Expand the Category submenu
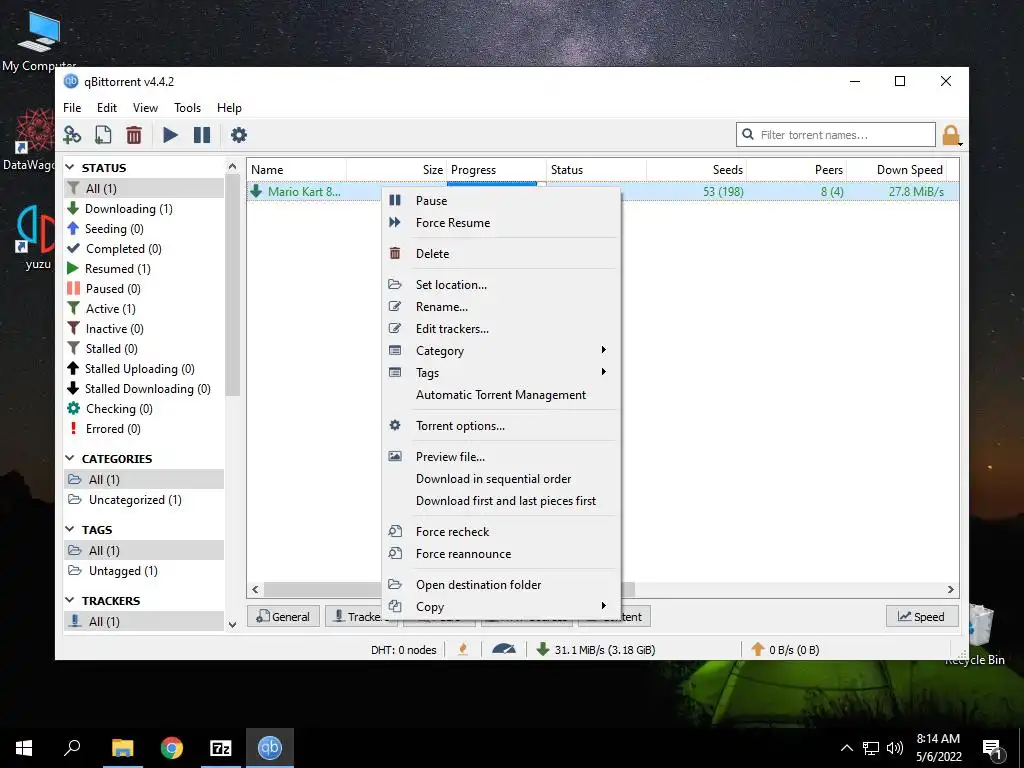1024x768 pixels. click(x=500, y=351)
